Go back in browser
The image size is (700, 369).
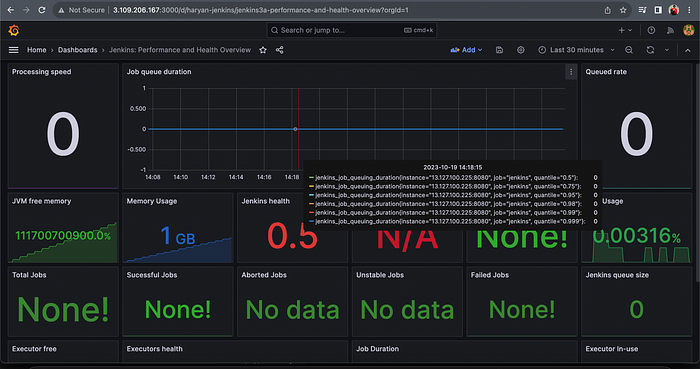click(11, 10)
